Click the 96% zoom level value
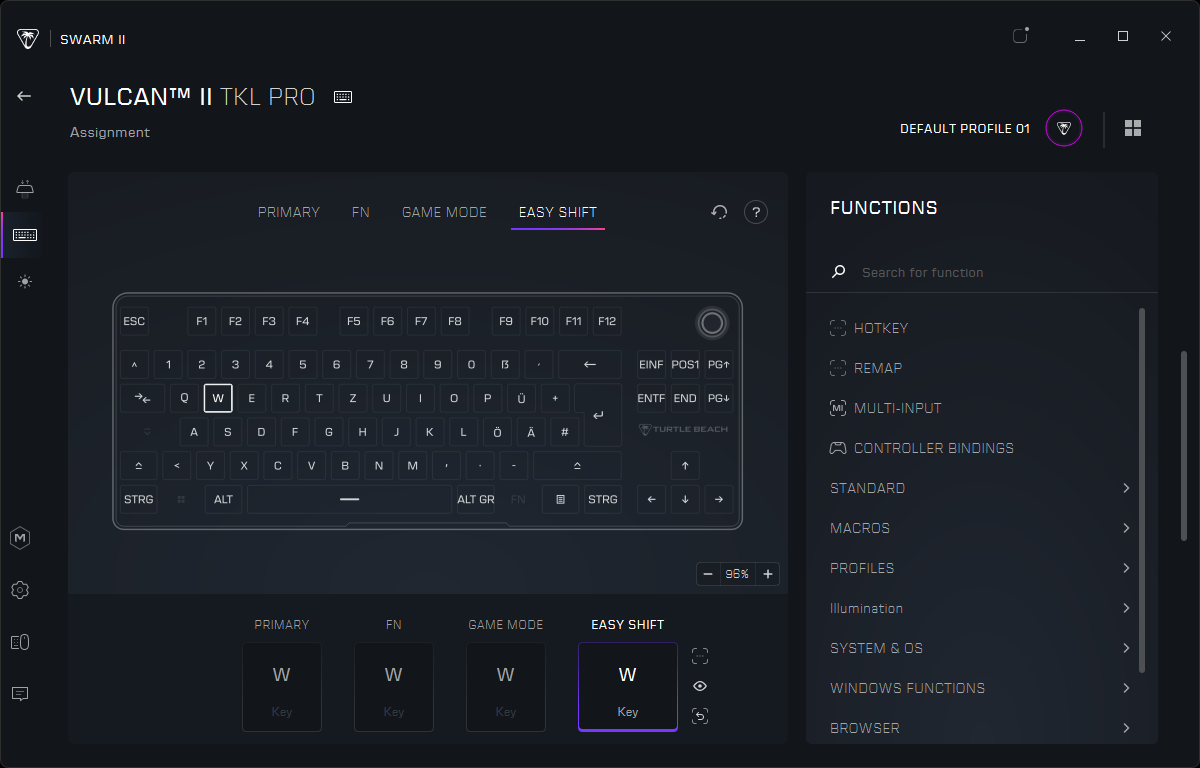Image resolution: width=1200 pixels, height=768 pixels. click(x=738, y=574)
